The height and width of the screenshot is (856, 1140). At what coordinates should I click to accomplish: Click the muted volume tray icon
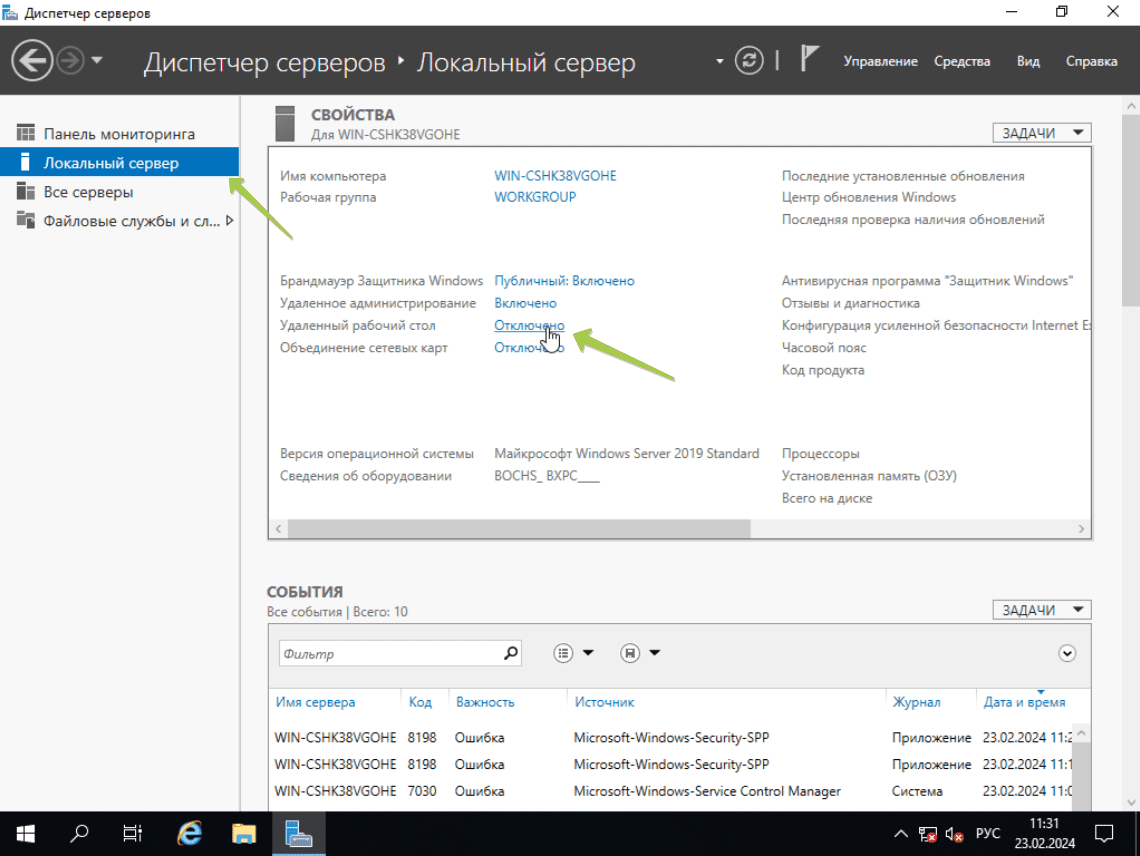(x=955, y=834)
